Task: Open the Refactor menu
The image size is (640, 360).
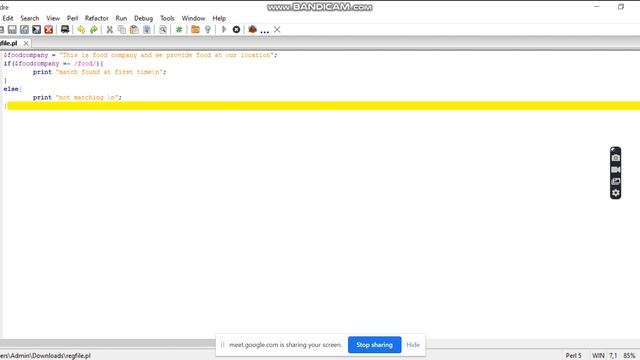Action: 97,18
